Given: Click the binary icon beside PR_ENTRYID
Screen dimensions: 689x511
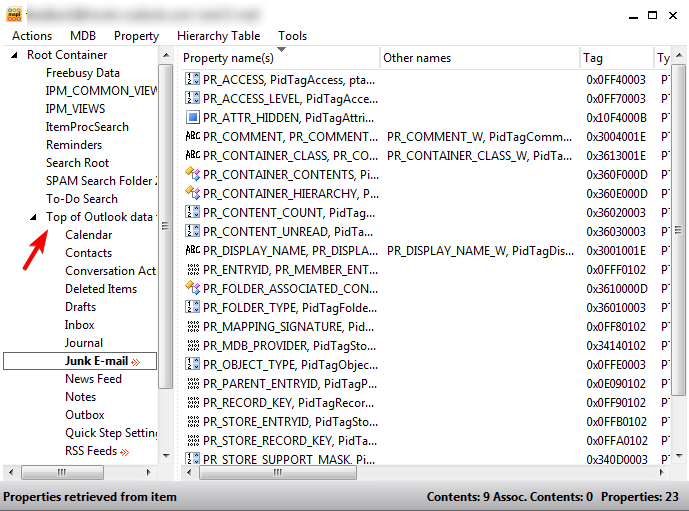Looking at the screenshot, I should (x=193, y=269).
